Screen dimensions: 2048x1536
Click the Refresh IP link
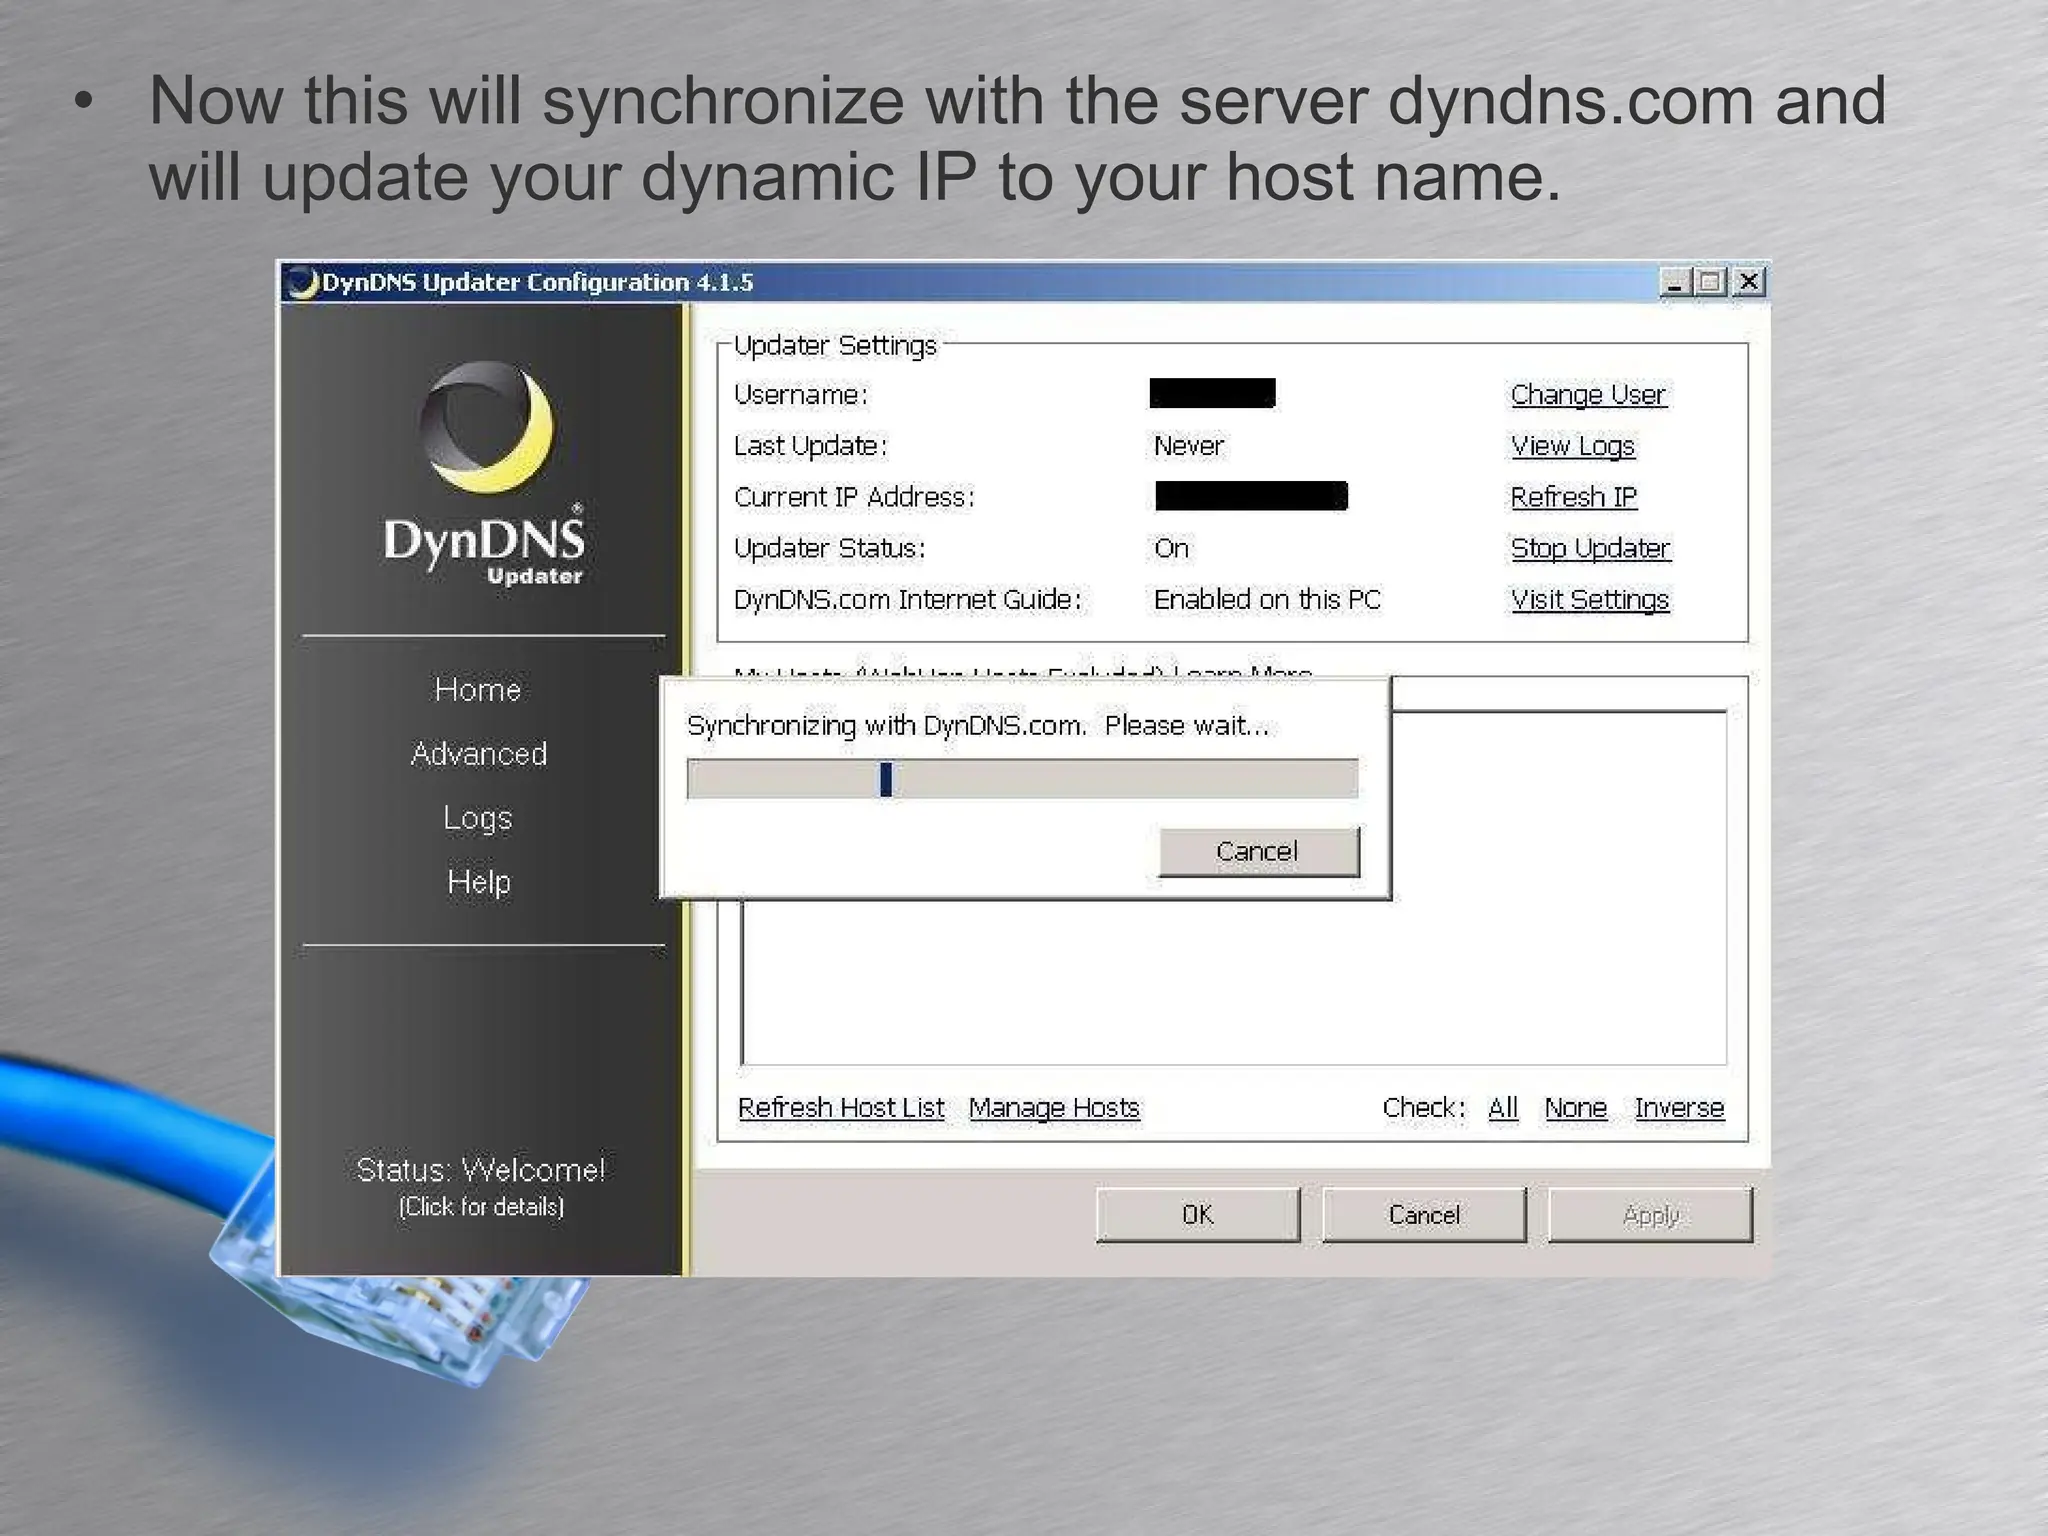pyautogui.click(x=1574, y=497)
